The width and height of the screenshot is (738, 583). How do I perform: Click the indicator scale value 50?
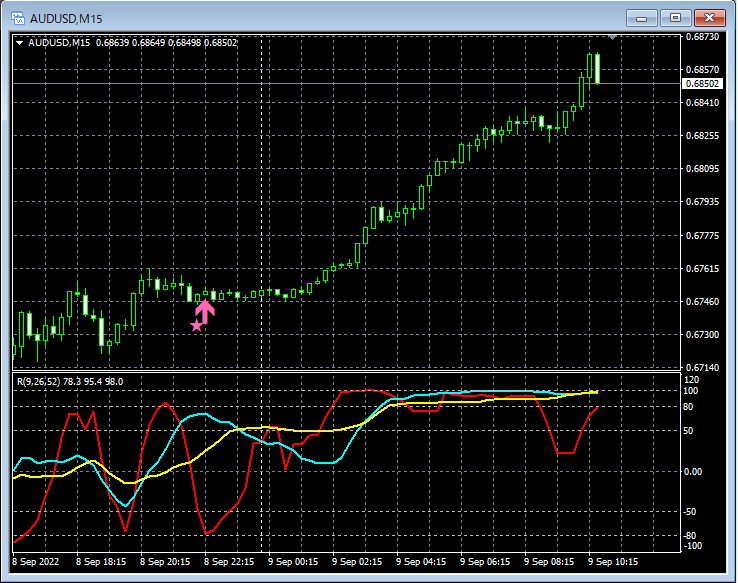(688, 431)
